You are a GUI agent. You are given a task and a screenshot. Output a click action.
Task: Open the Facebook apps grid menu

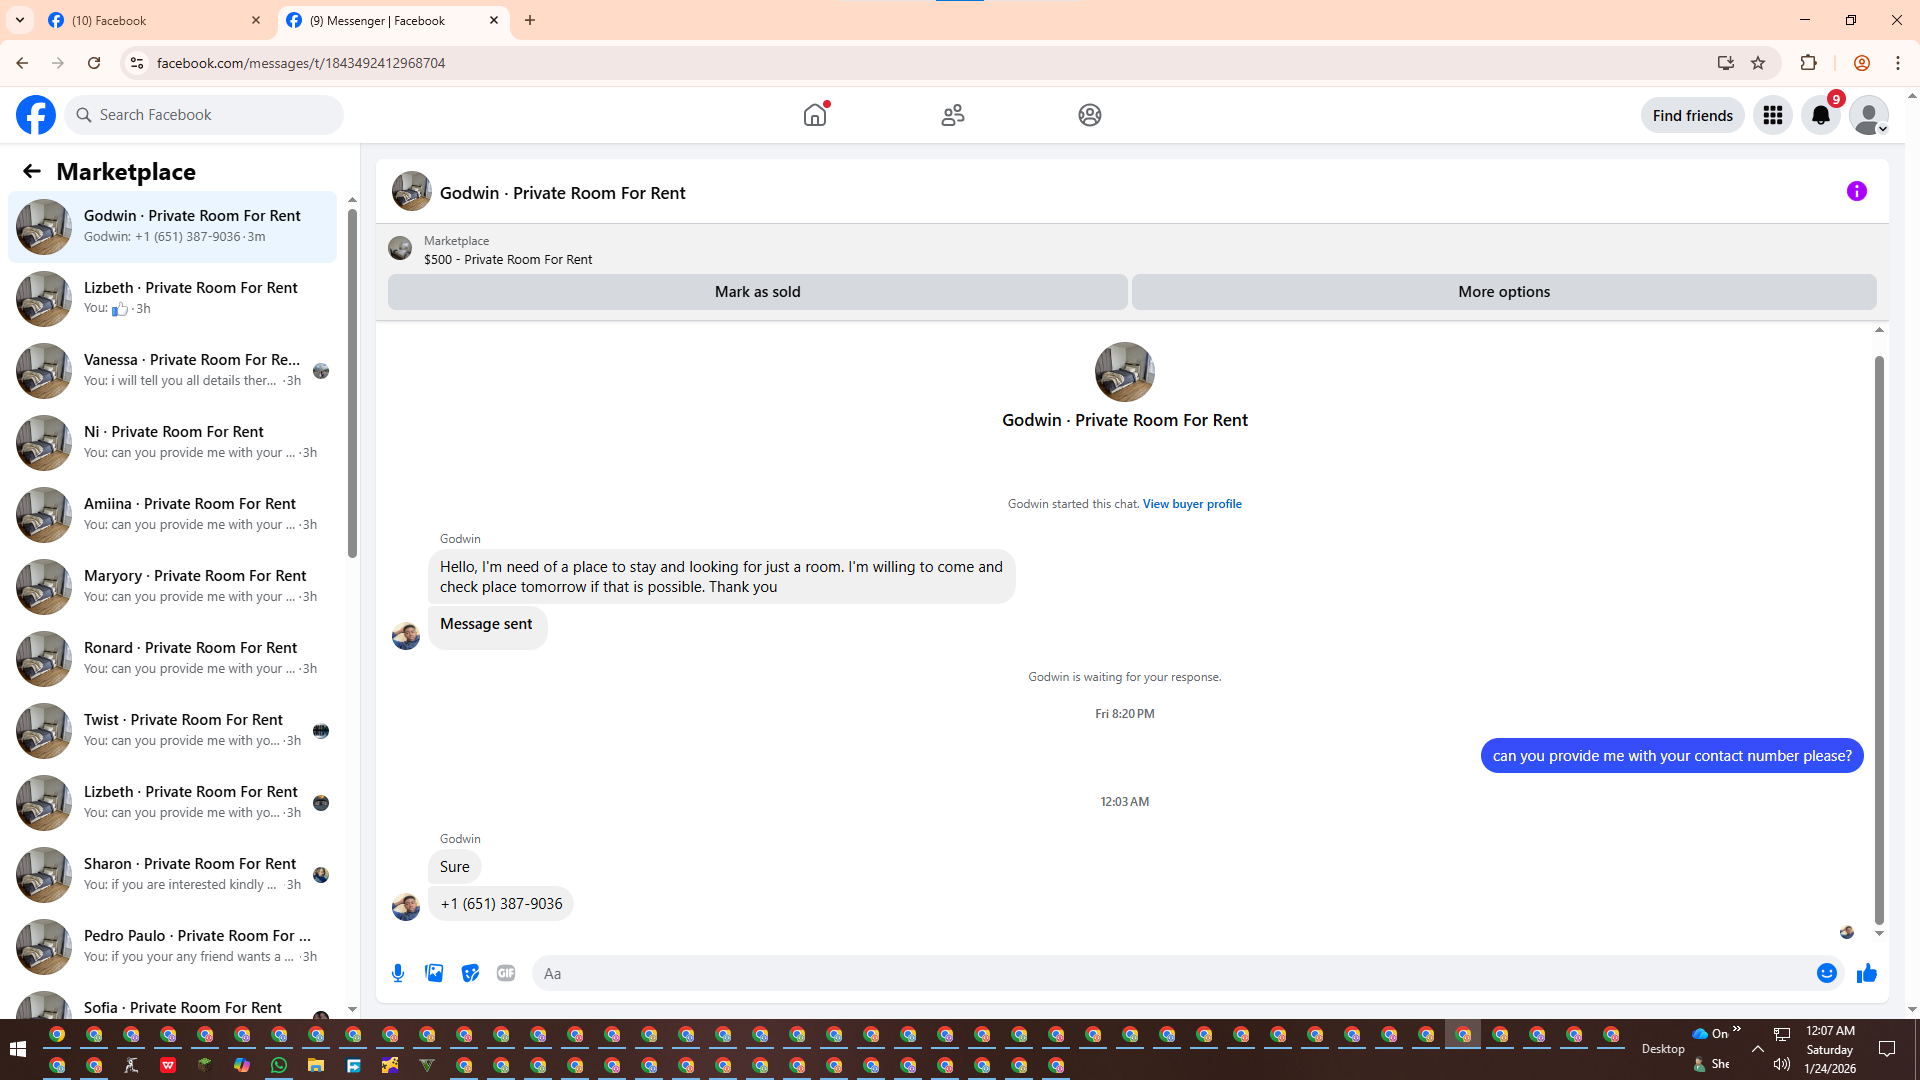tap(1772, 115)
